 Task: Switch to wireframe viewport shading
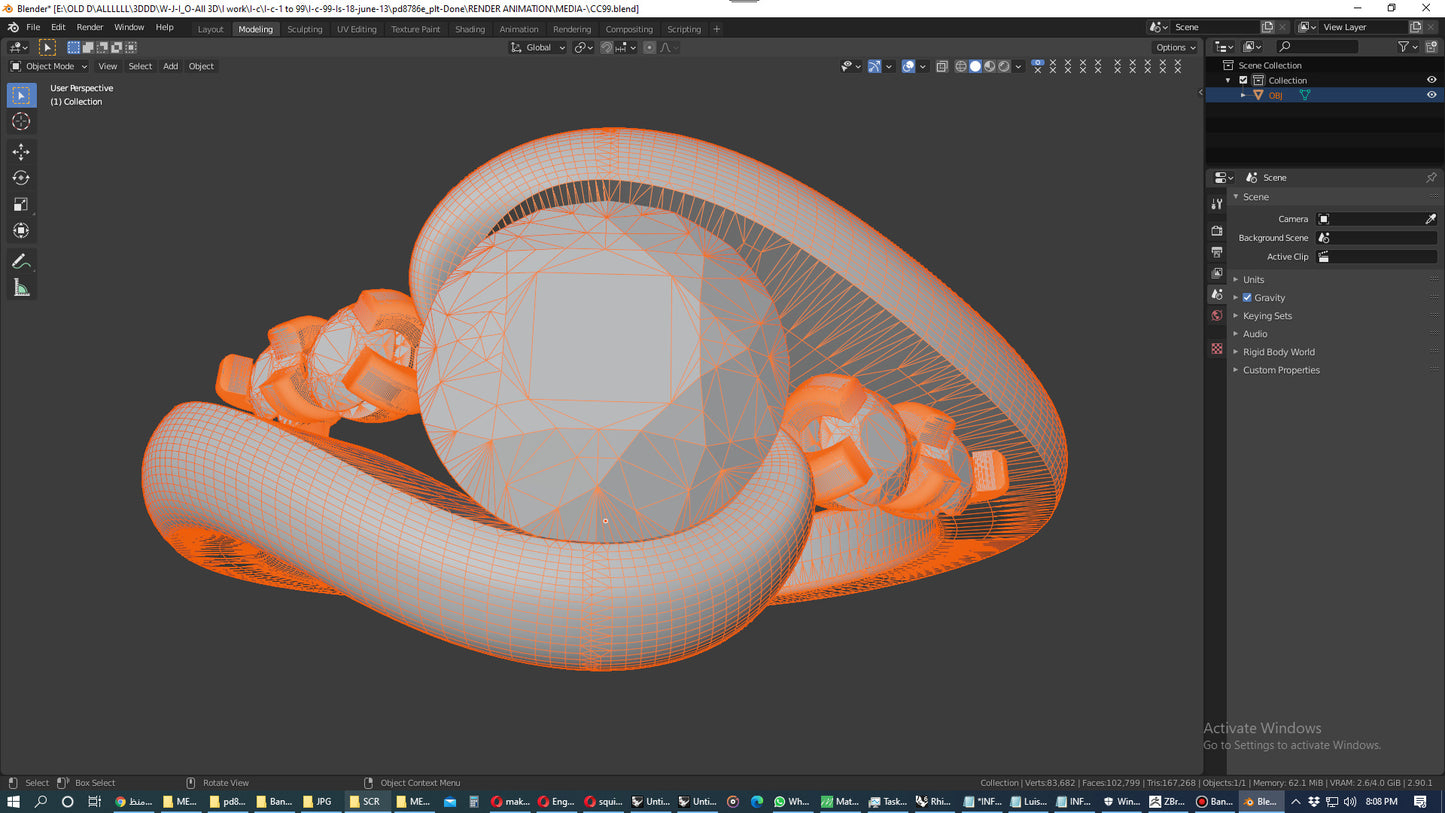tap(961, 67)
